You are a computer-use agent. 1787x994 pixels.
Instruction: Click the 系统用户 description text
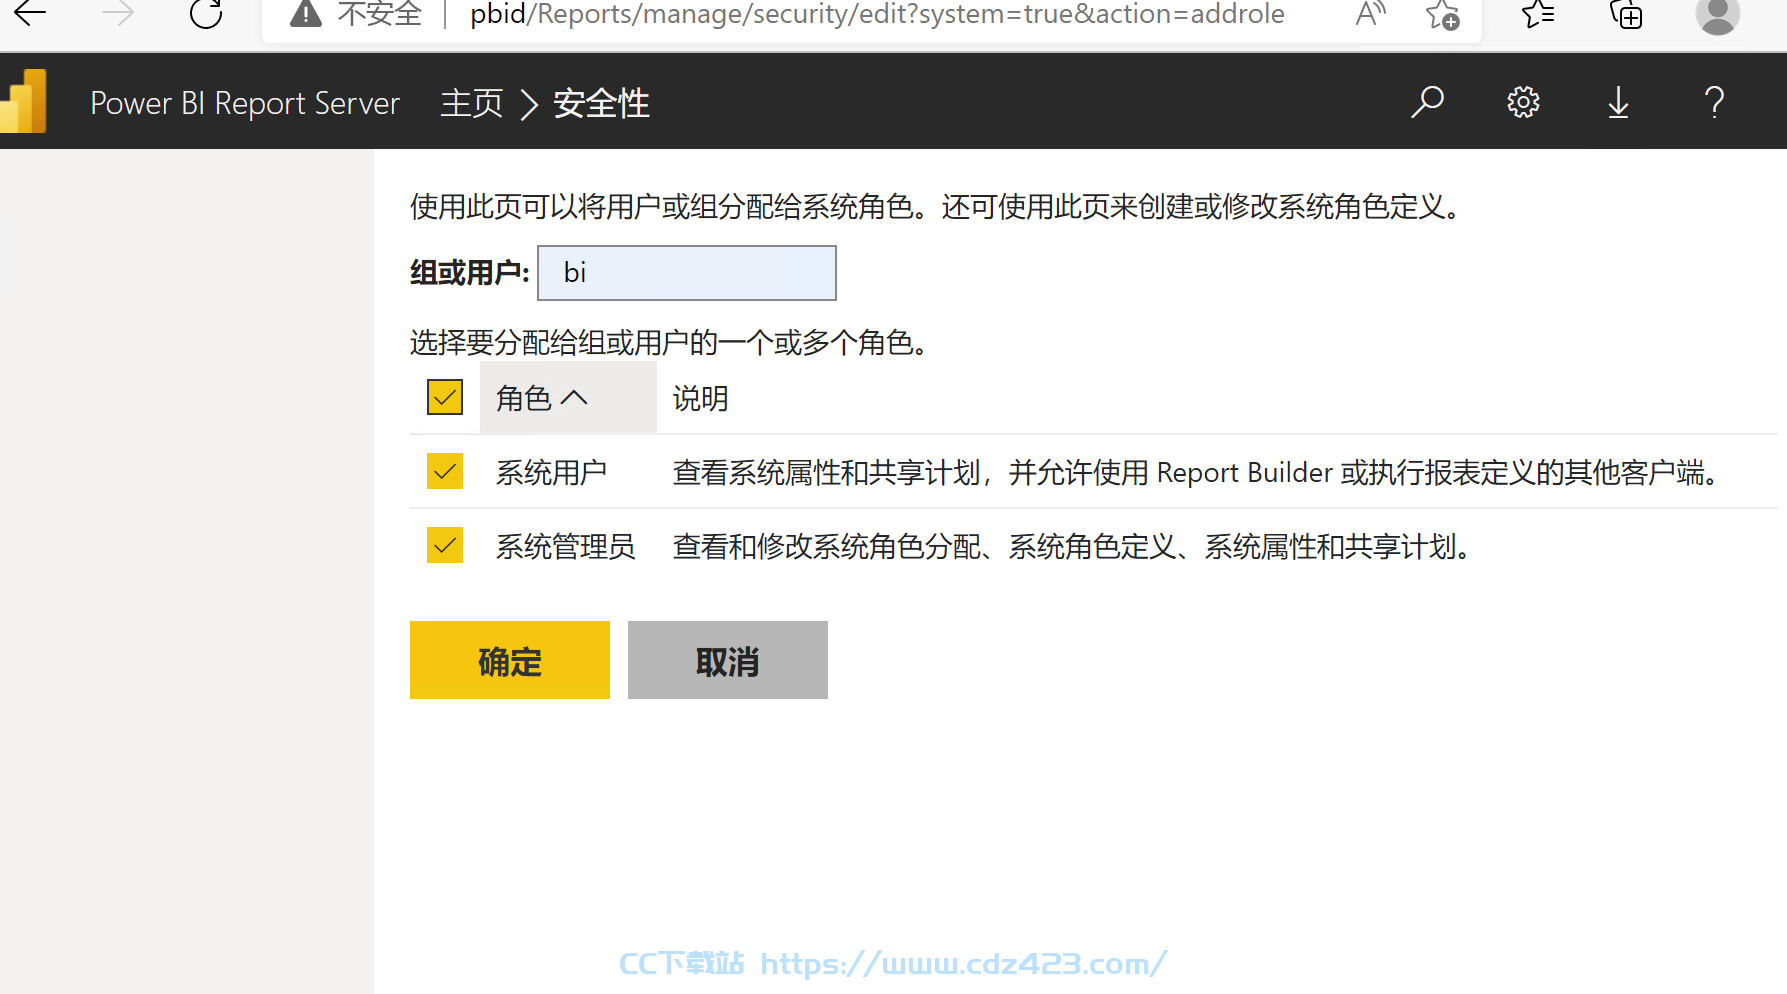pyautogui.click(x=1196, y=472)
